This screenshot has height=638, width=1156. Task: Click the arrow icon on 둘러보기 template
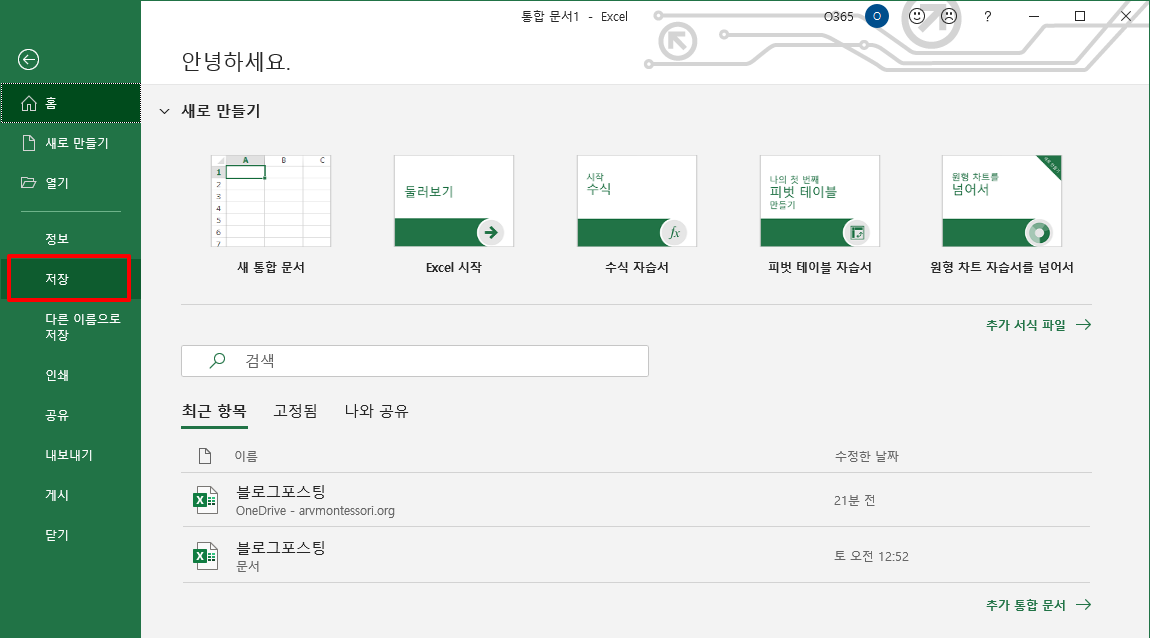coord(490,232)
